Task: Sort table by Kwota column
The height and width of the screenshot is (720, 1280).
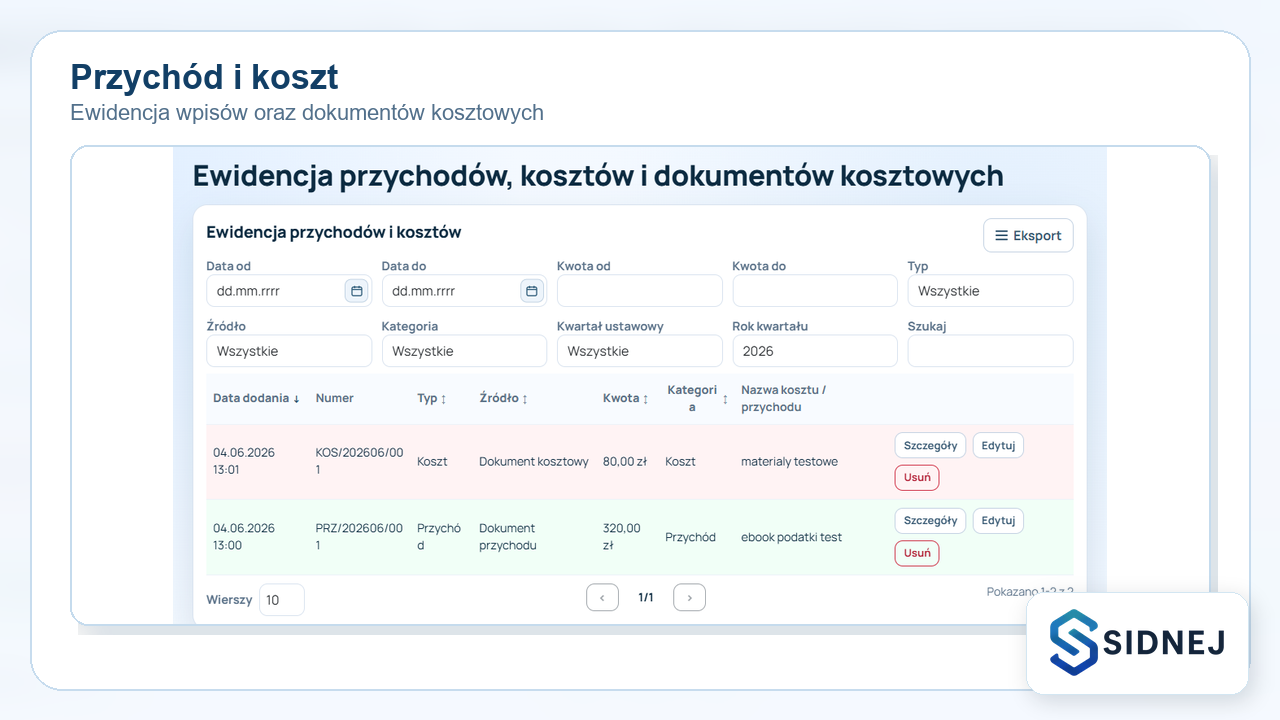Action: pos(626,398)
